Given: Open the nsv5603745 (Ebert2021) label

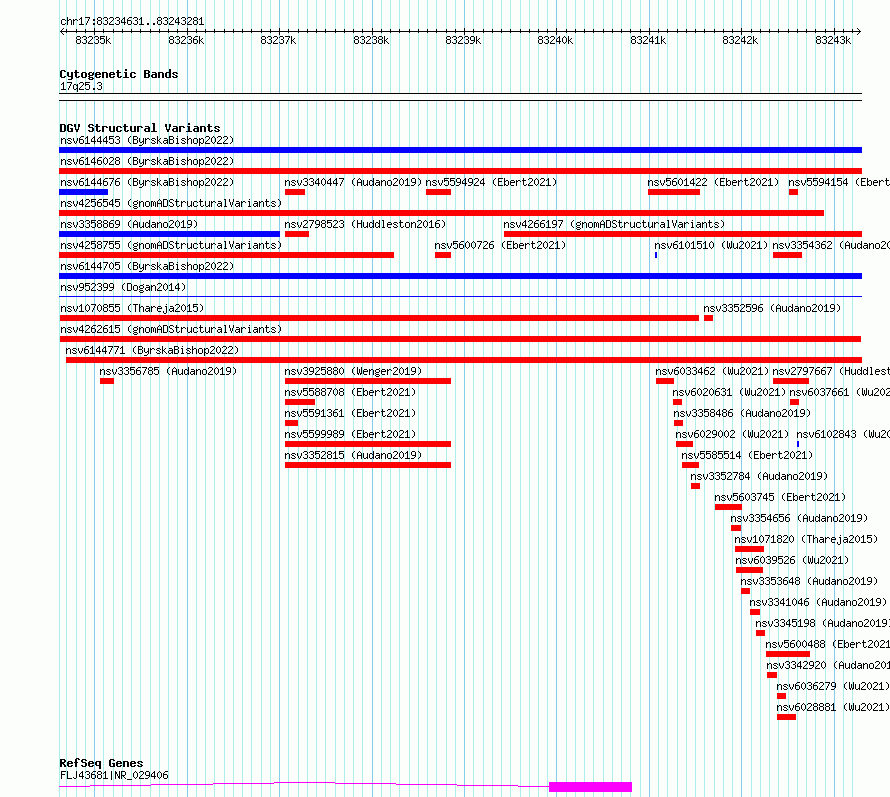Looking at the screenshot, I should pyautogui.click(x=780, y=497).
